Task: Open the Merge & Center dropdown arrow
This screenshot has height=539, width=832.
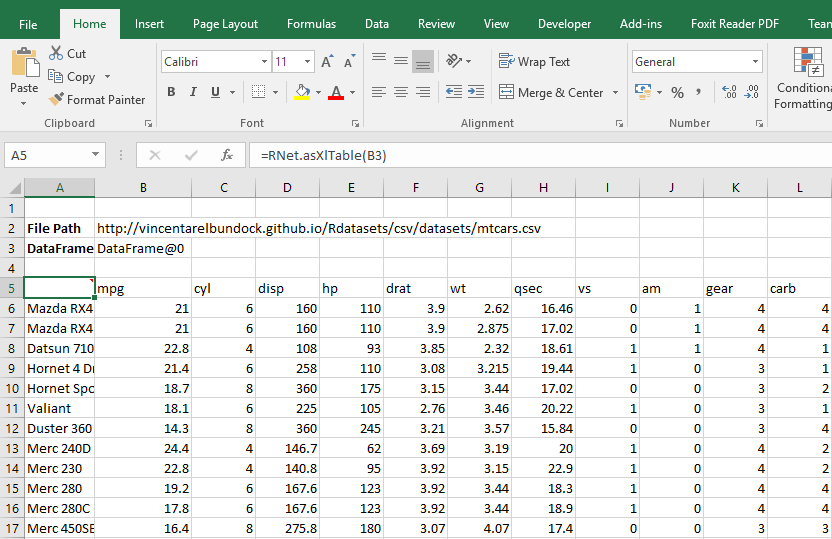Action: (615, 93)
